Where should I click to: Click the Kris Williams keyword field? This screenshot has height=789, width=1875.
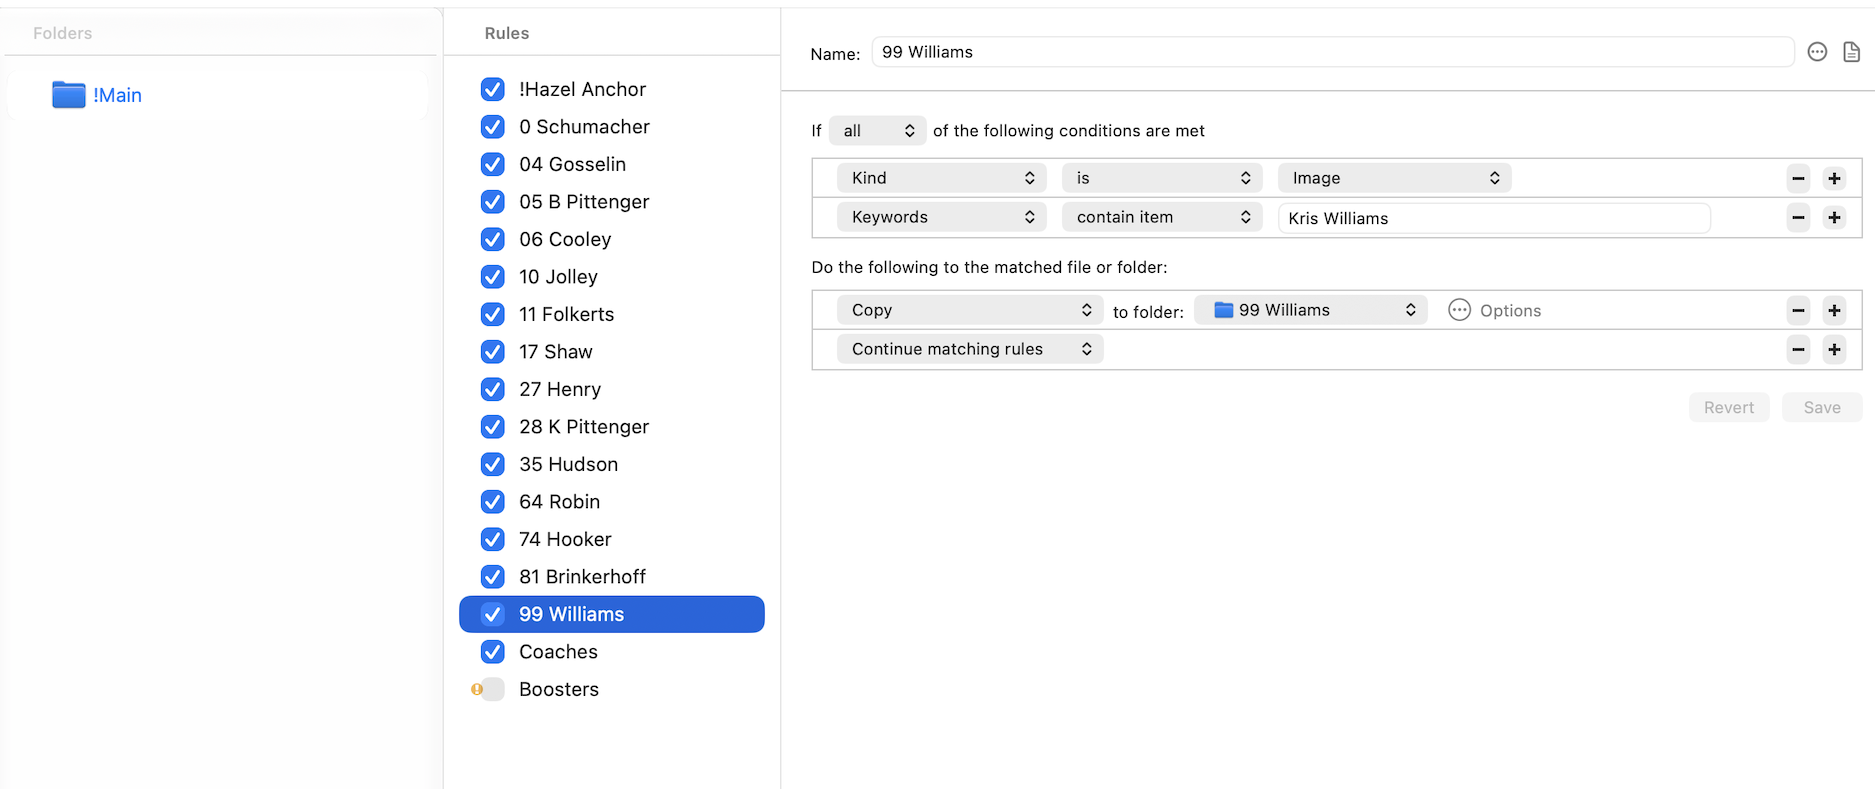click(1494, 218)
